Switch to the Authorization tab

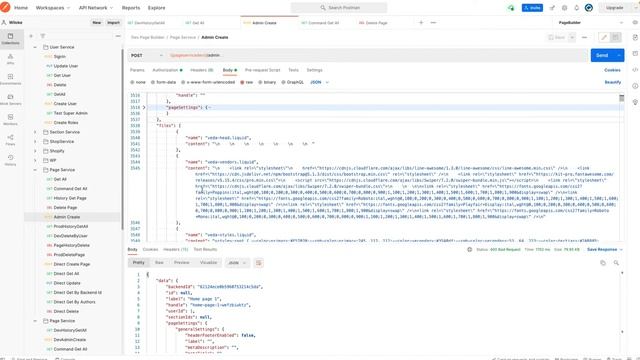click(167, 70)
